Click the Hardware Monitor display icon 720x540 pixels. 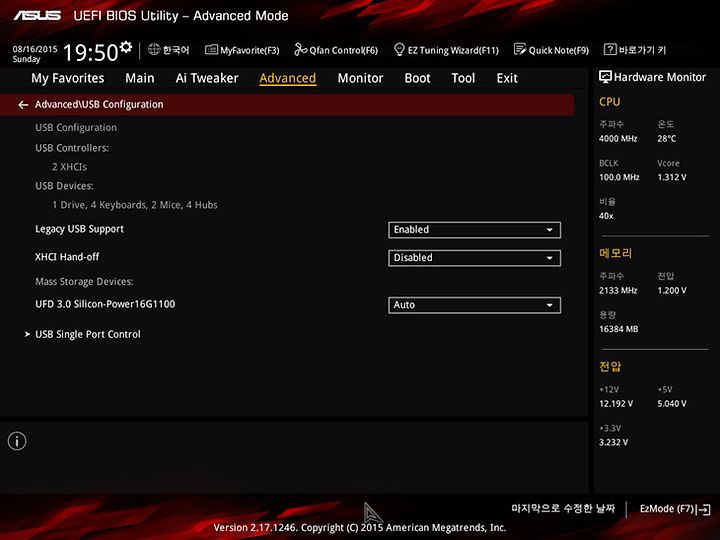(605, 77)
